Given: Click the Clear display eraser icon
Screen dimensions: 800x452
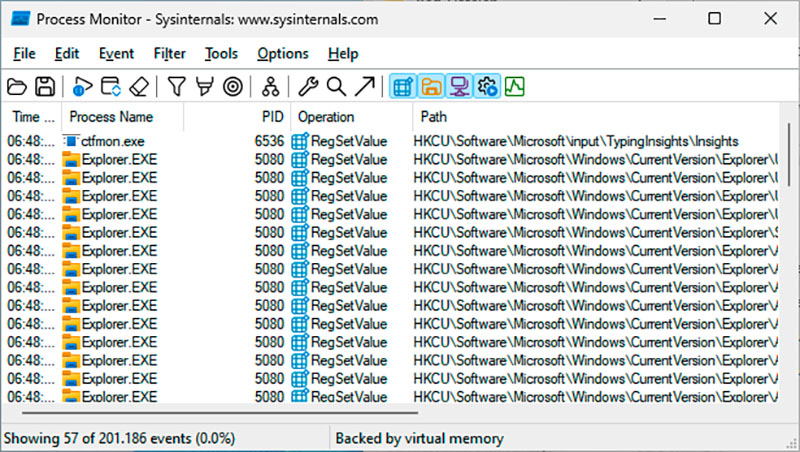Looking at the screenshot, I should point(139,87).
